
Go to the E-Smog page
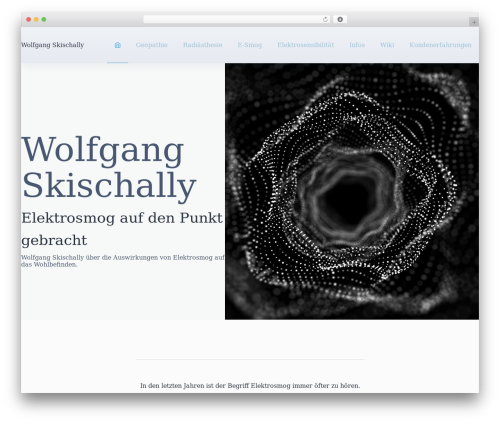[250, 45]
